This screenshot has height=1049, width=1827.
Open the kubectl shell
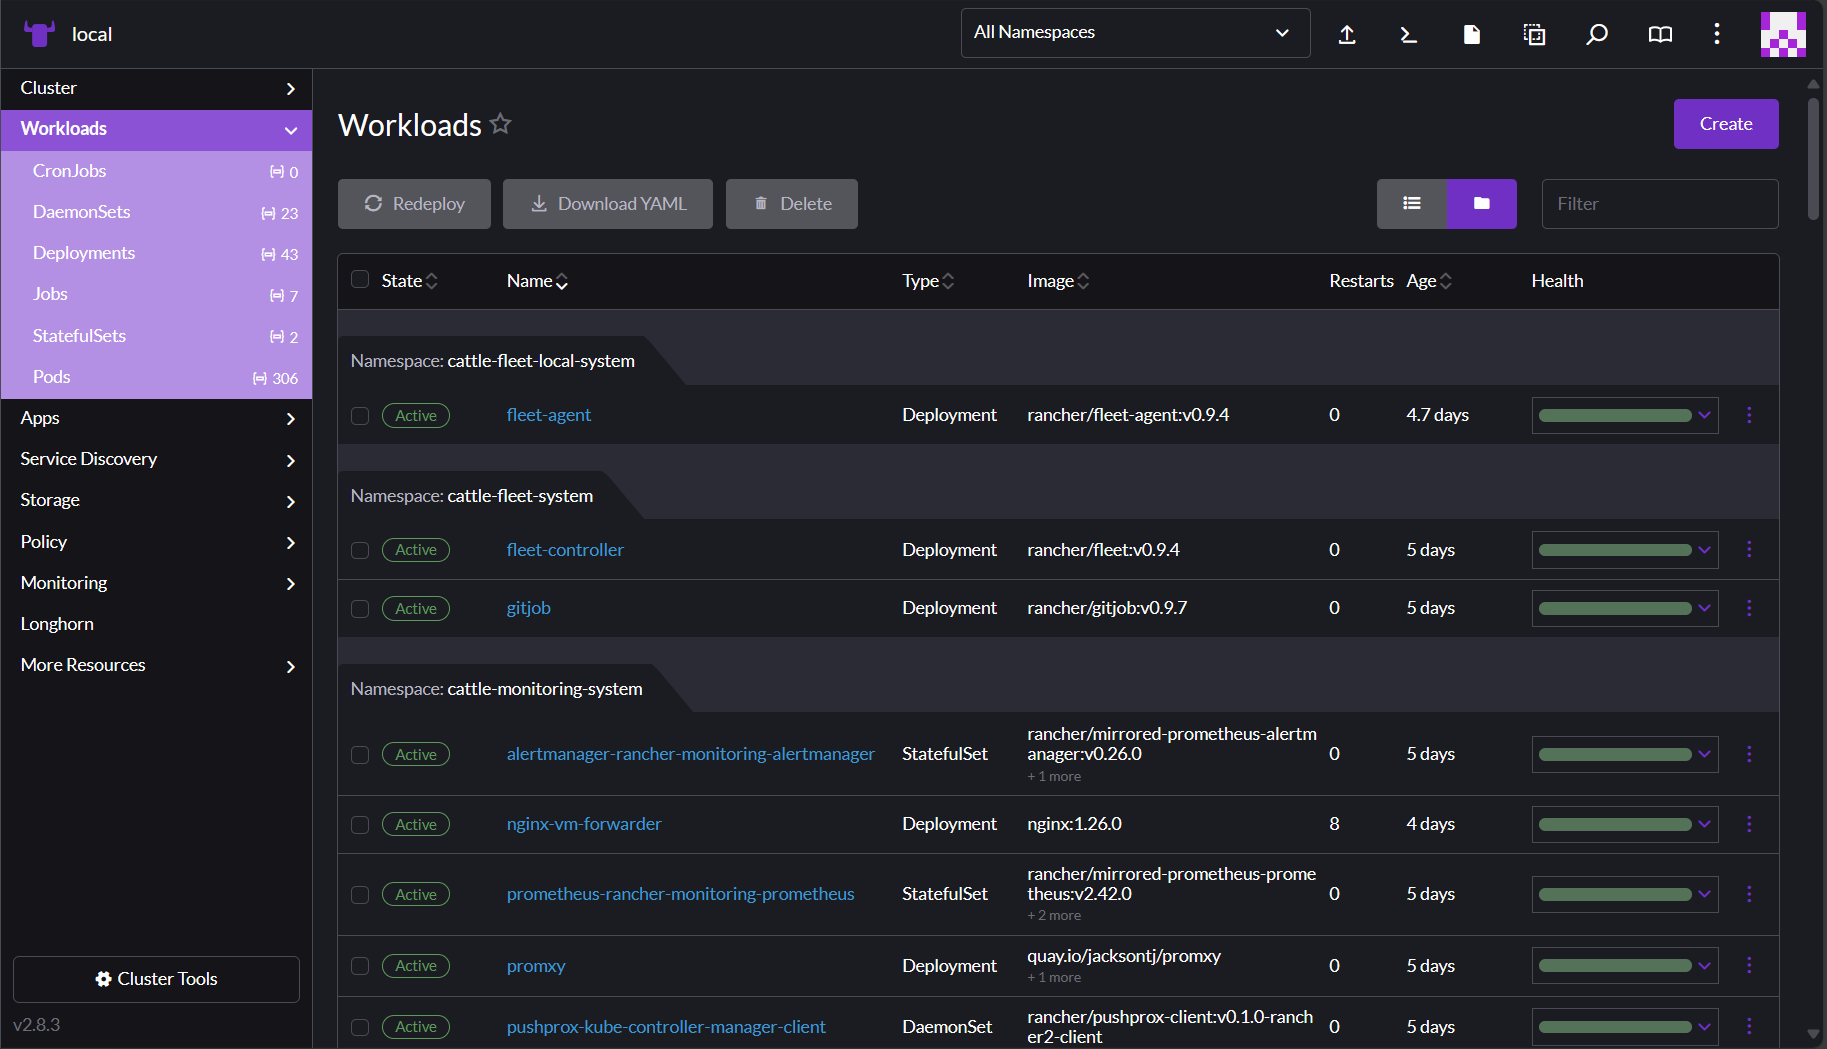1409,33
